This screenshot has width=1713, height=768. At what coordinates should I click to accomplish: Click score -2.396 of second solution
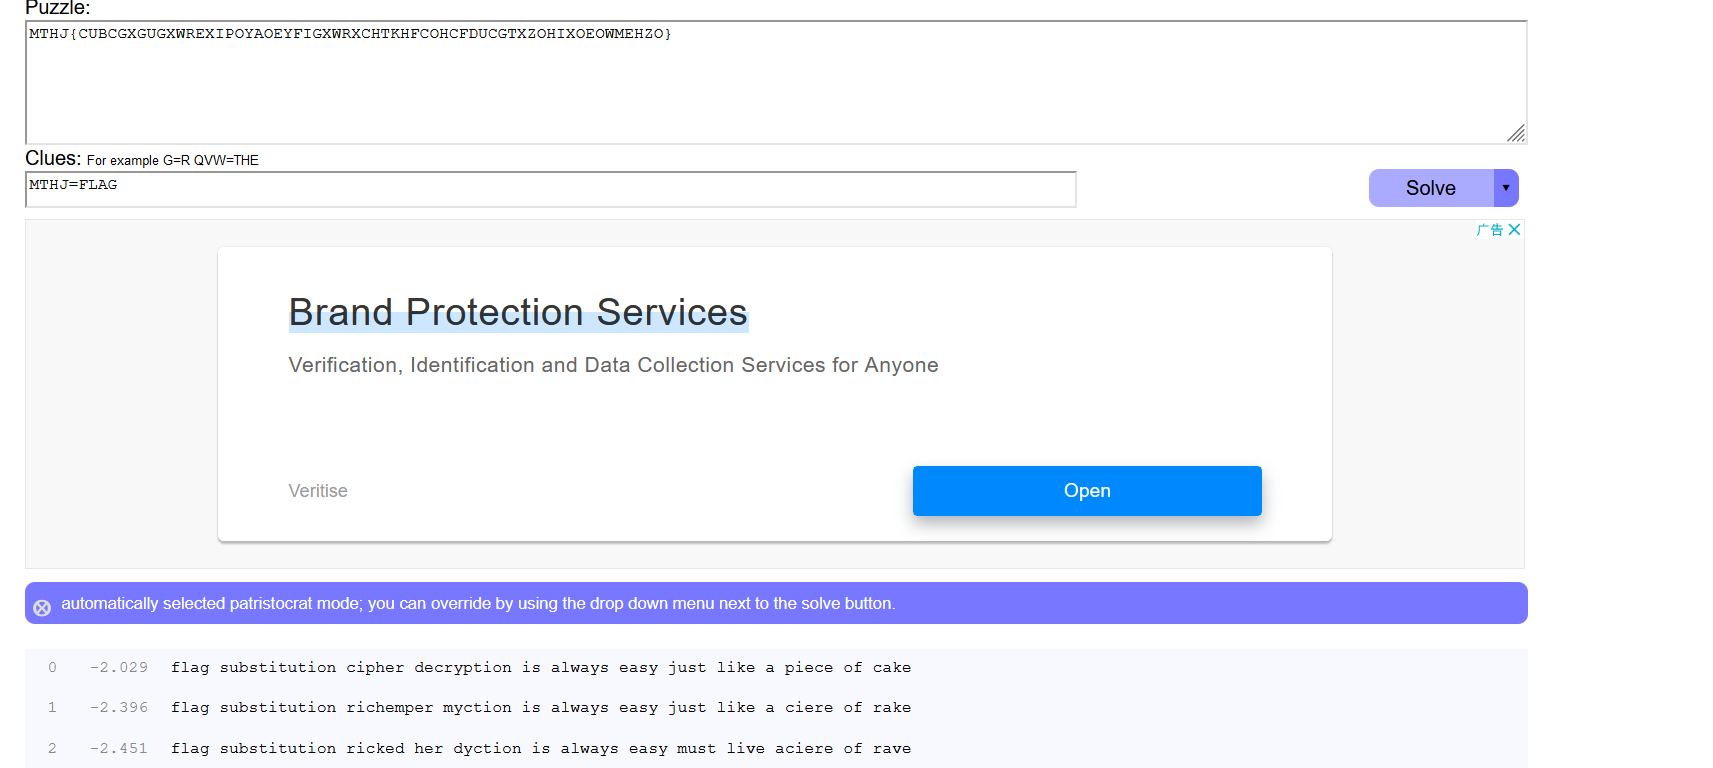point(119,707)
